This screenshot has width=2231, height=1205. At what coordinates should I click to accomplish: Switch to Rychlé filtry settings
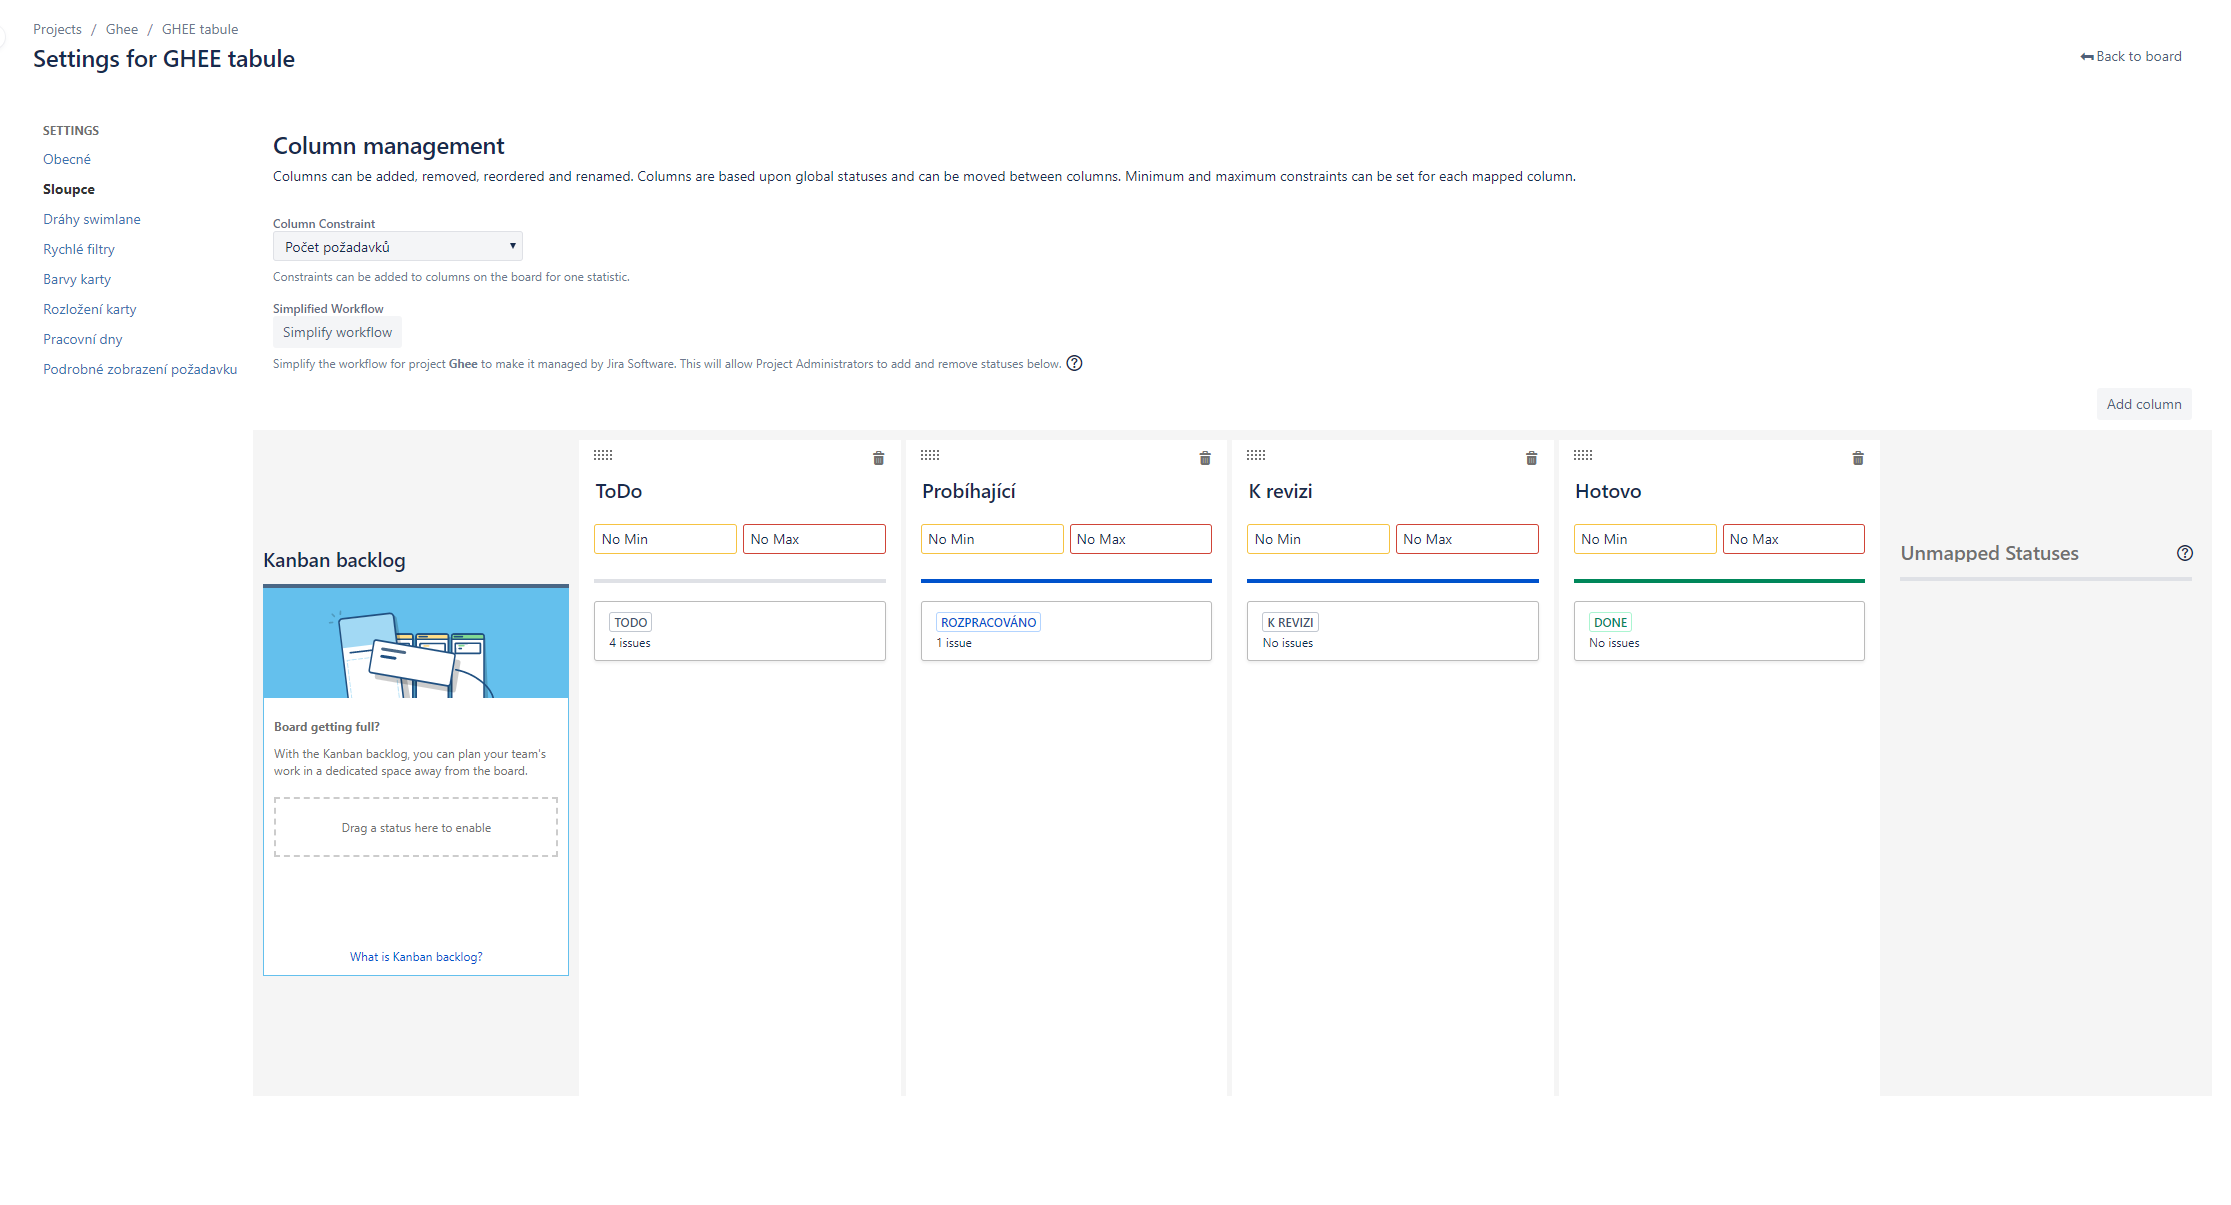[79, 249]
